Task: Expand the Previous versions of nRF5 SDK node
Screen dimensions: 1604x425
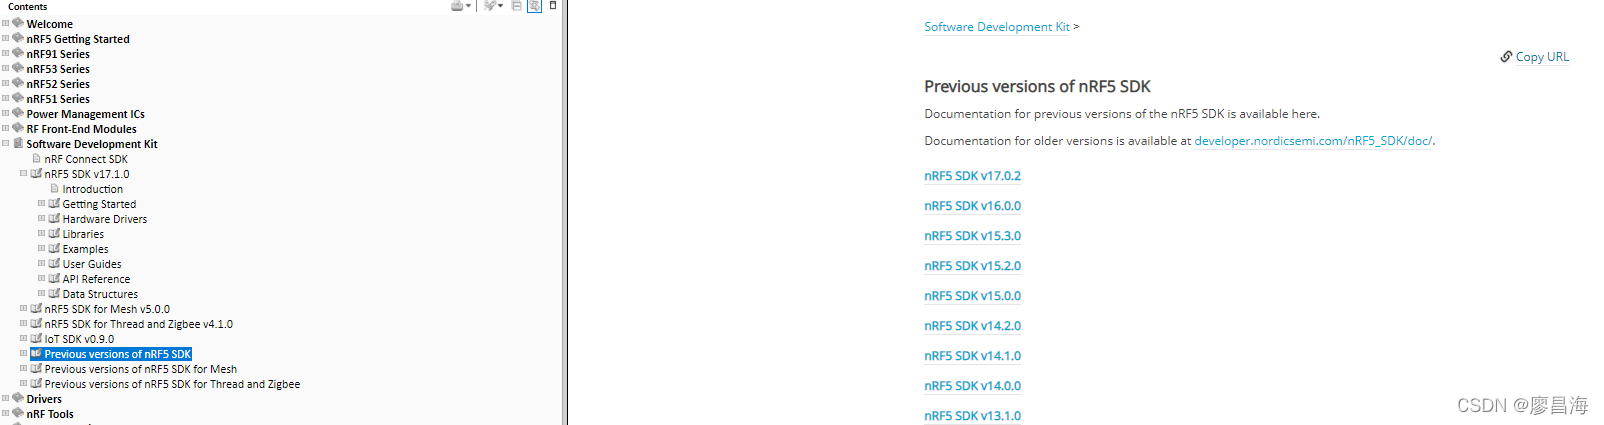Action: coord(23,353)
